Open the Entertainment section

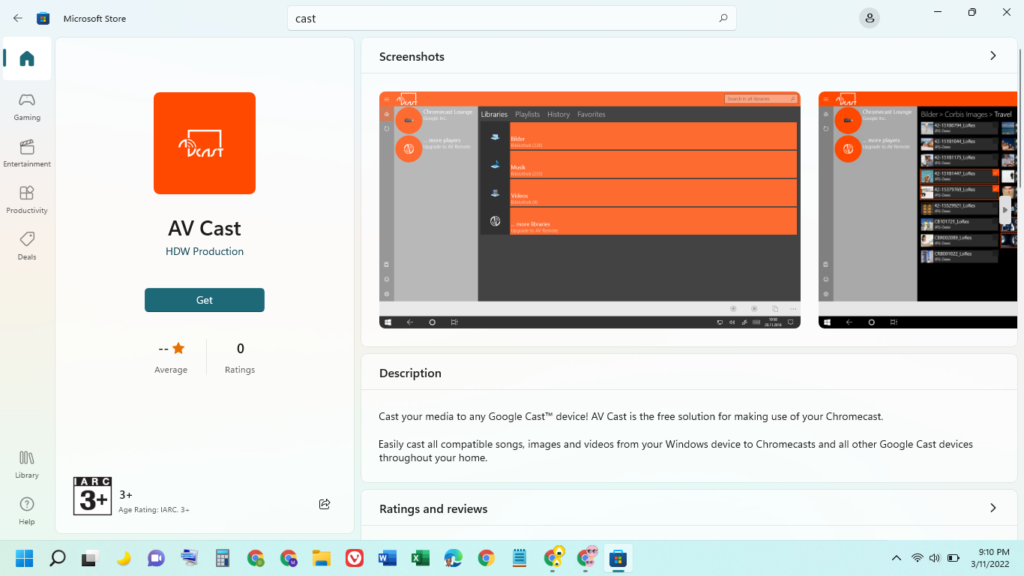click(x=27, y=153)
